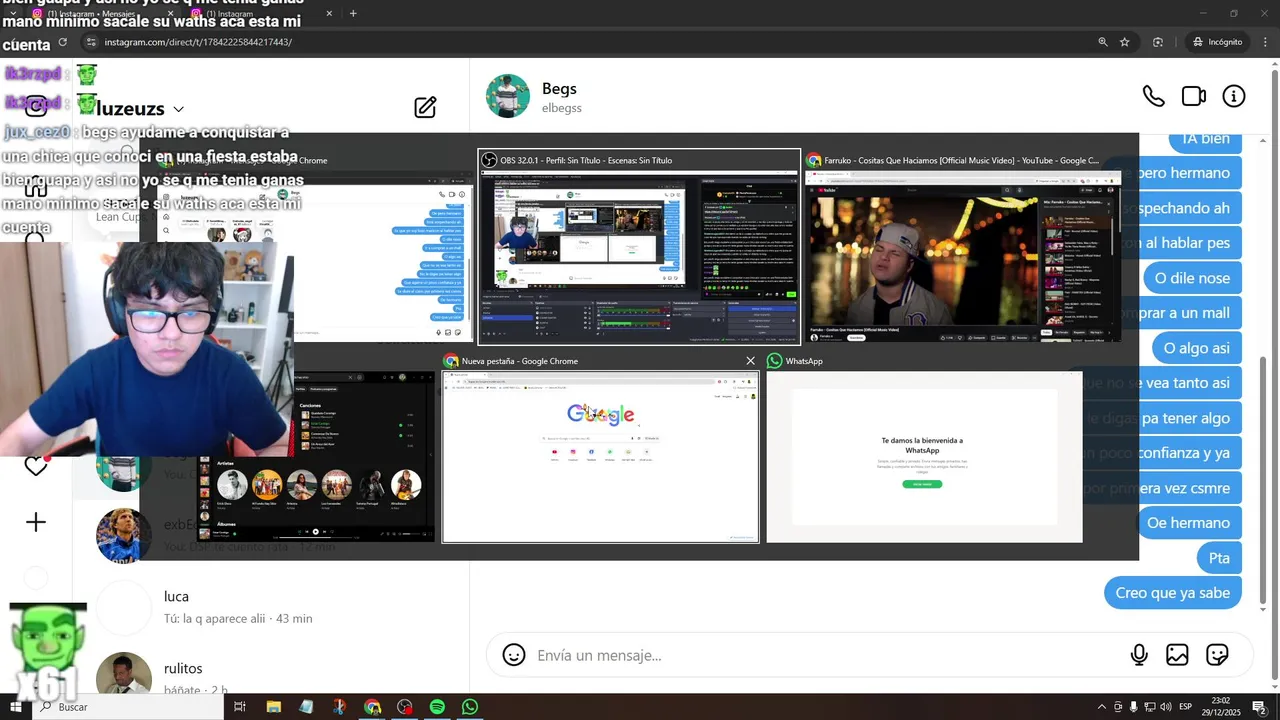Image resolution: width=1280 pixels, height=720 pixels.
Task: Open the clock showing 23:02
Action: click(x=1221, y=707)
